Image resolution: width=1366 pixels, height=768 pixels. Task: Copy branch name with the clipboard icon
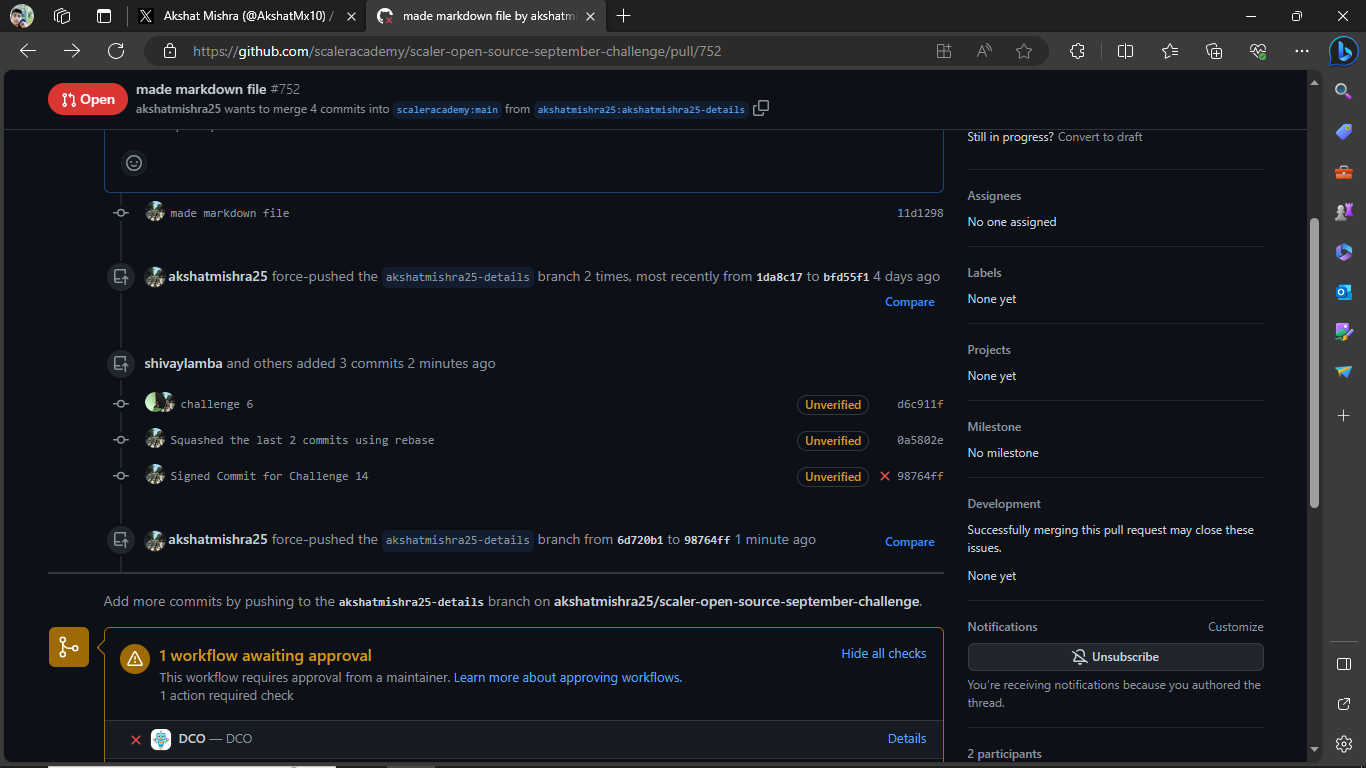click(x=760, y=107)
